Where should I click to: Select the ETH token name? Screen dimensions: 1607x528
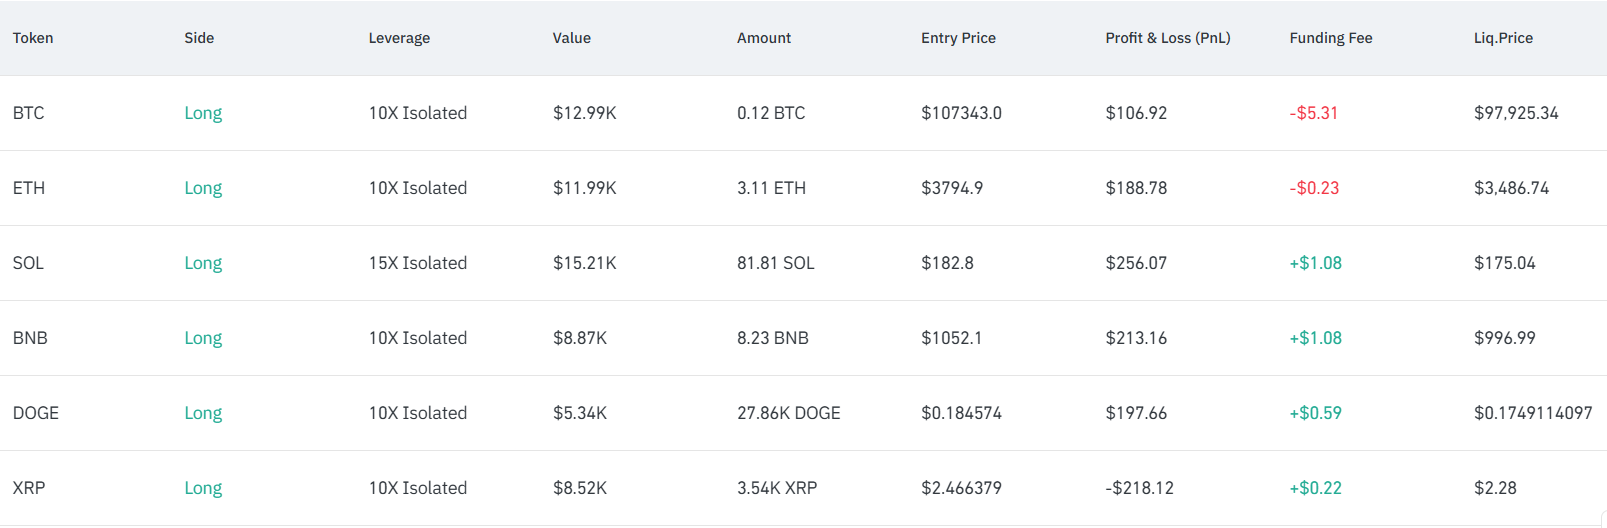click(29, 188)
